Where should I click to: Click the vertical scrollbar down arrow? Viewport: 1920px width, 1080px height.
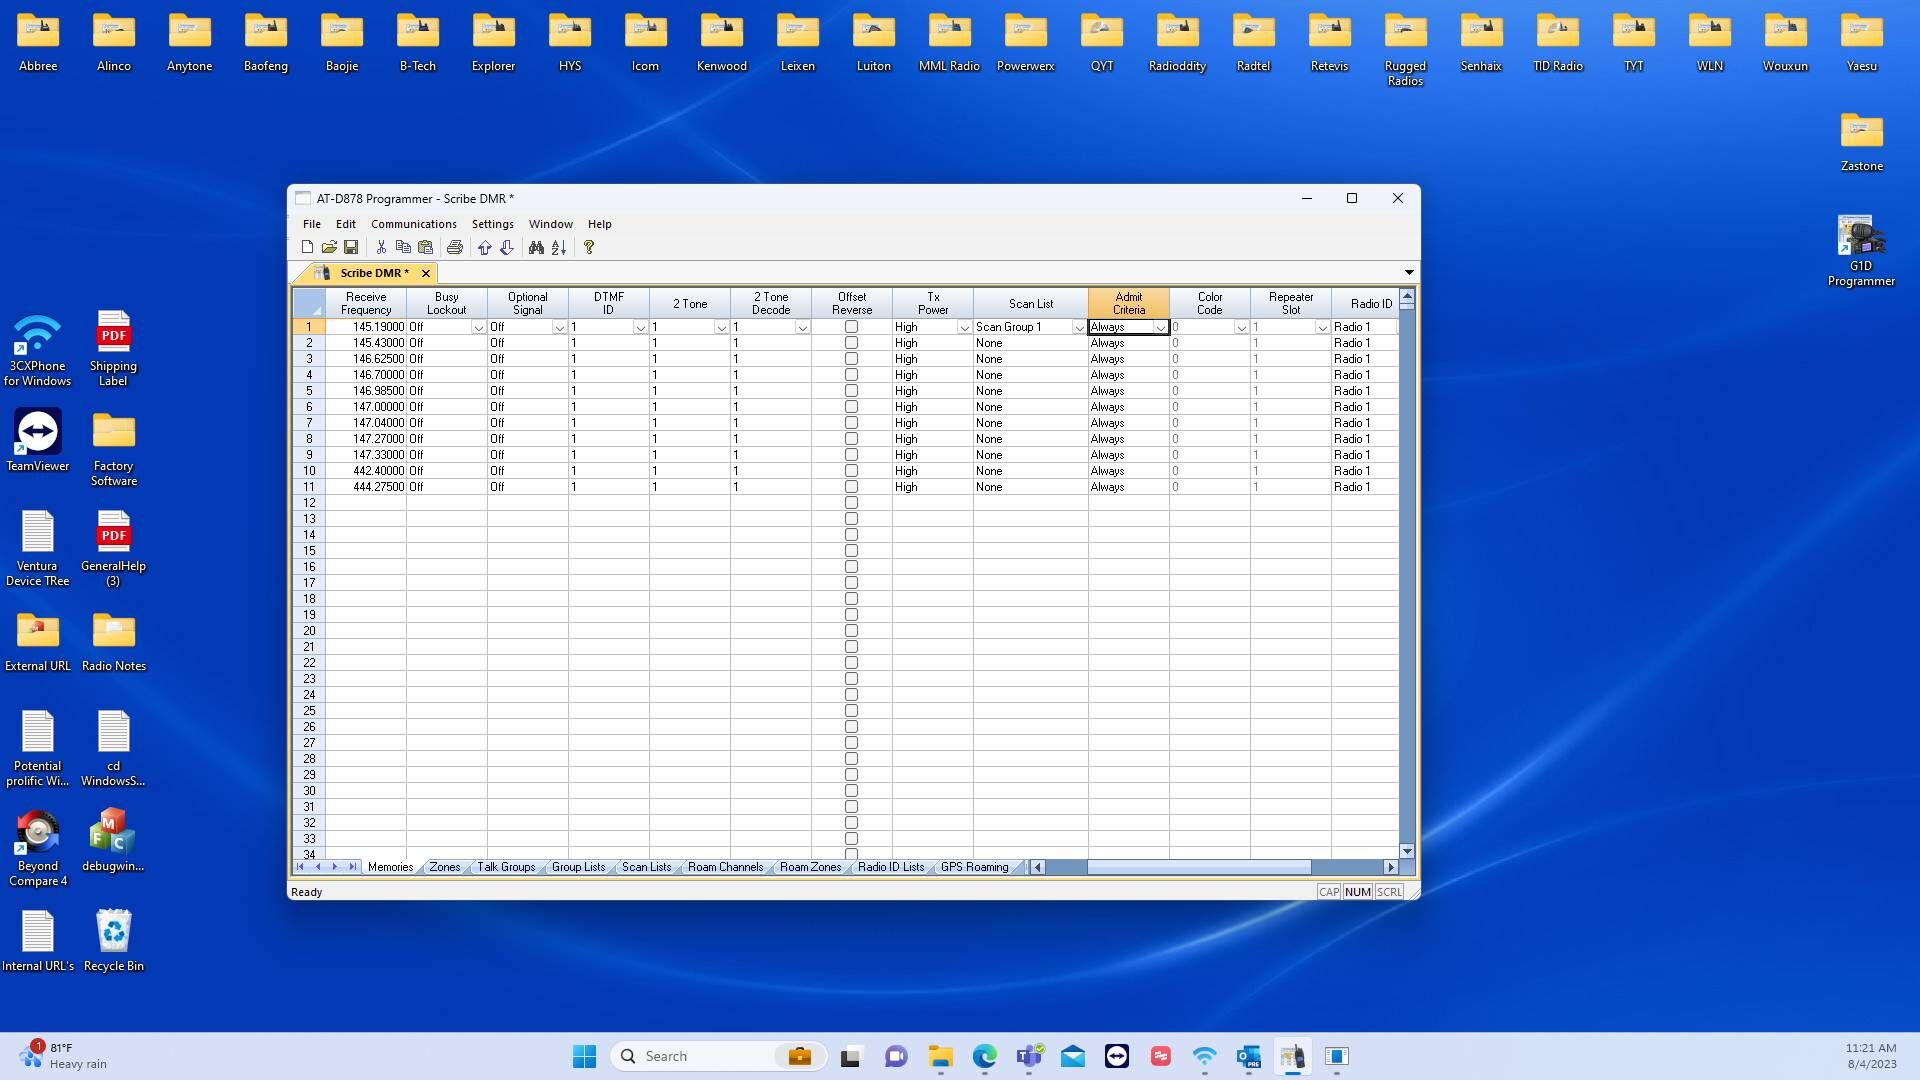(1407, 852)
